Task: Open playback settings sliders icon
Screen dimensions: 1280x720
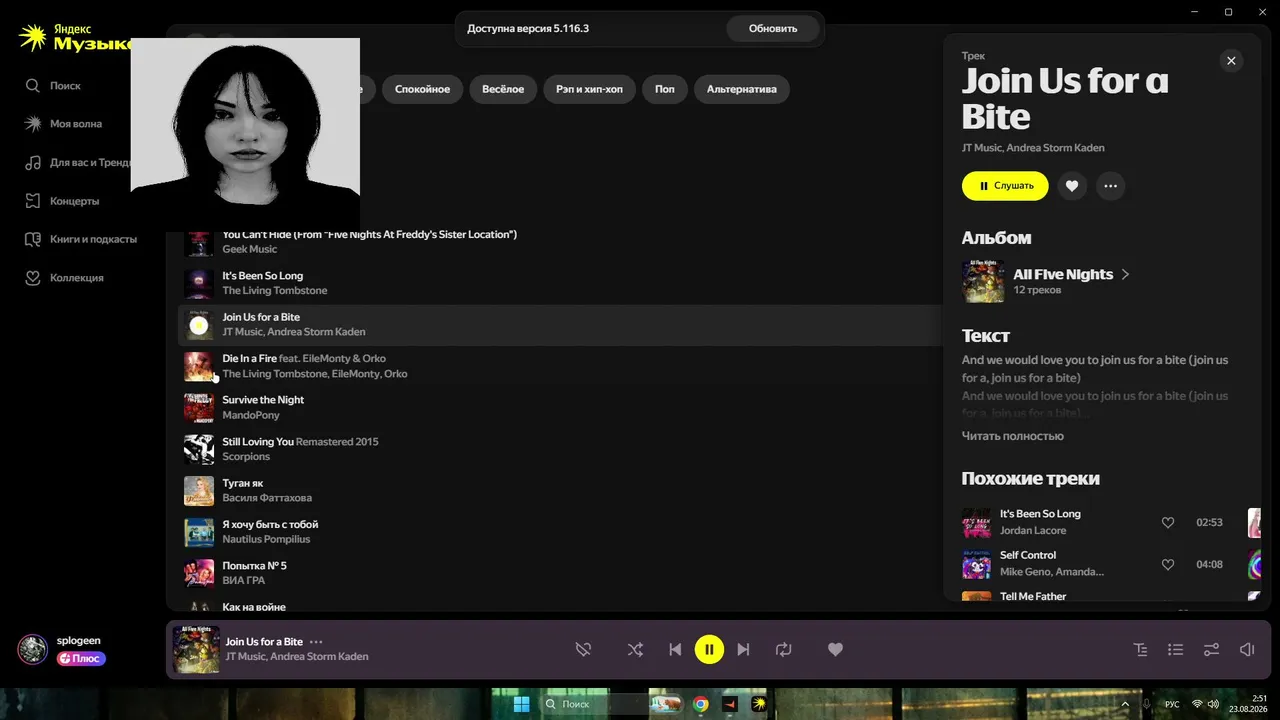Action: (x=1211, y=650)
